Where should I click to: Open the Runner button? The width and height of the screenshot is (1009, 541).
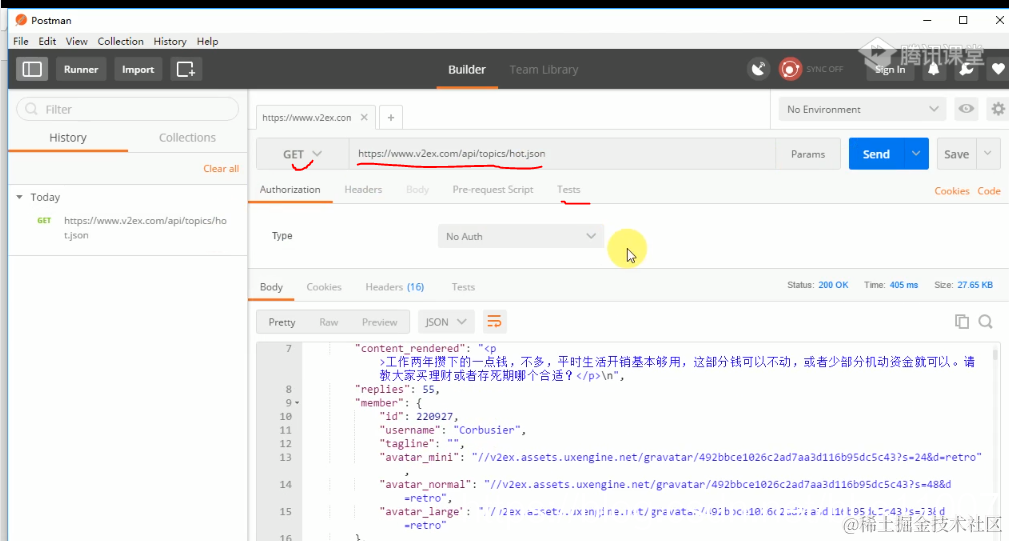pos(81,69)
